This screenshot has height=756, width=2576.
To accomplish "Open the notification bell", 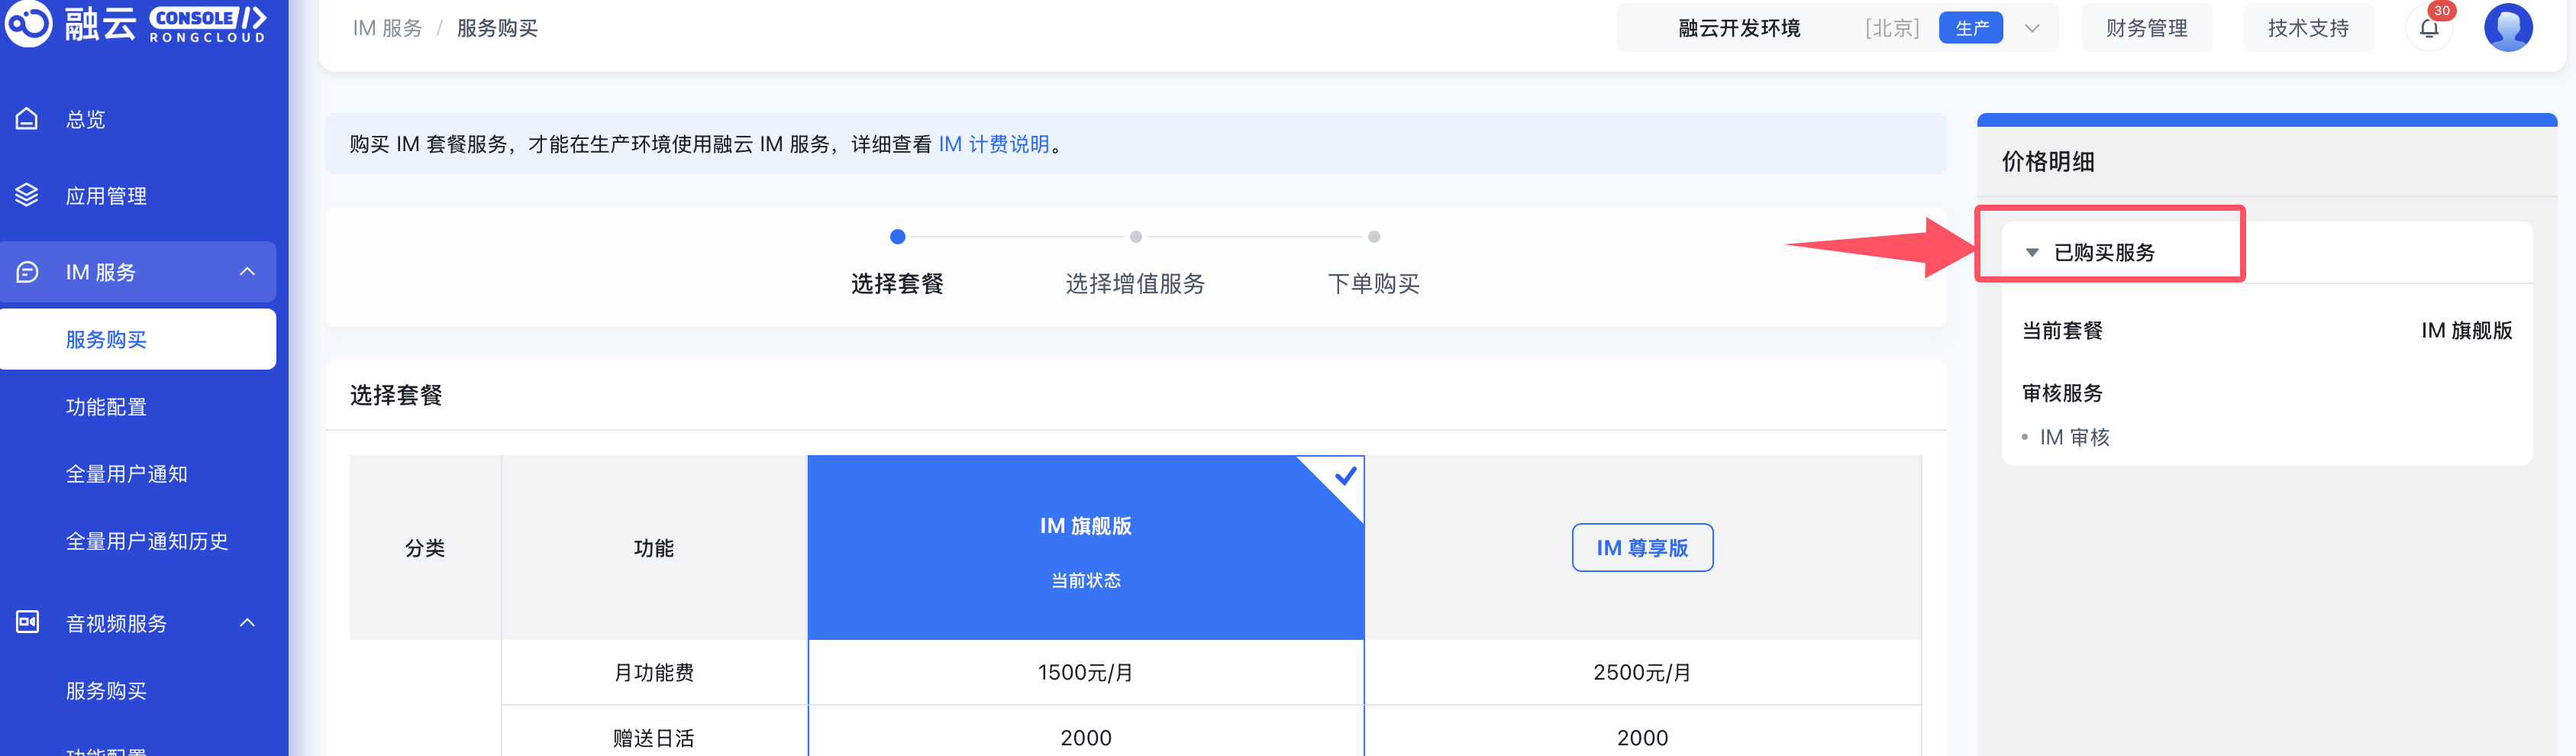I will (2428, 28).
